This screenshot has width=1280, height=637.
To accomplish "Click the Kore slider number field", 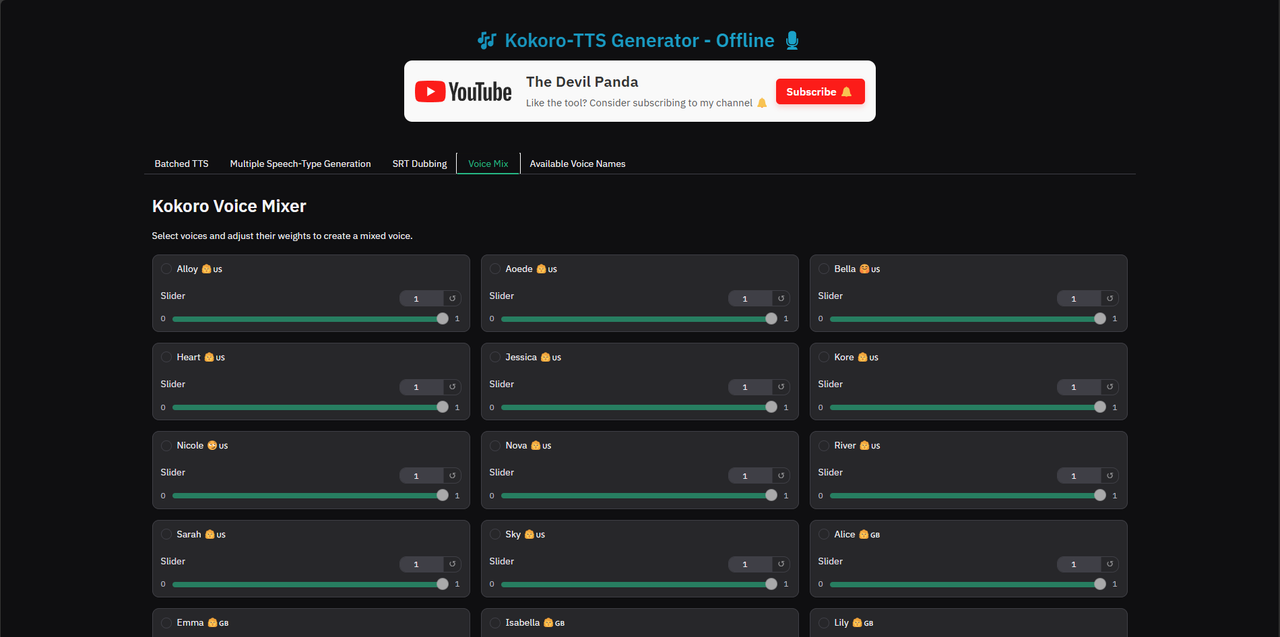I will click(x=1079, y=387).
